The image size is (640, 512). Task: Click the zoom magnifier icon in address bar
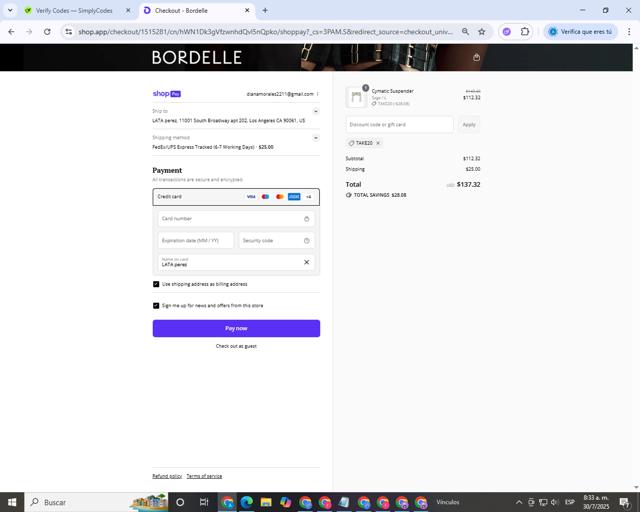(465, 31)
